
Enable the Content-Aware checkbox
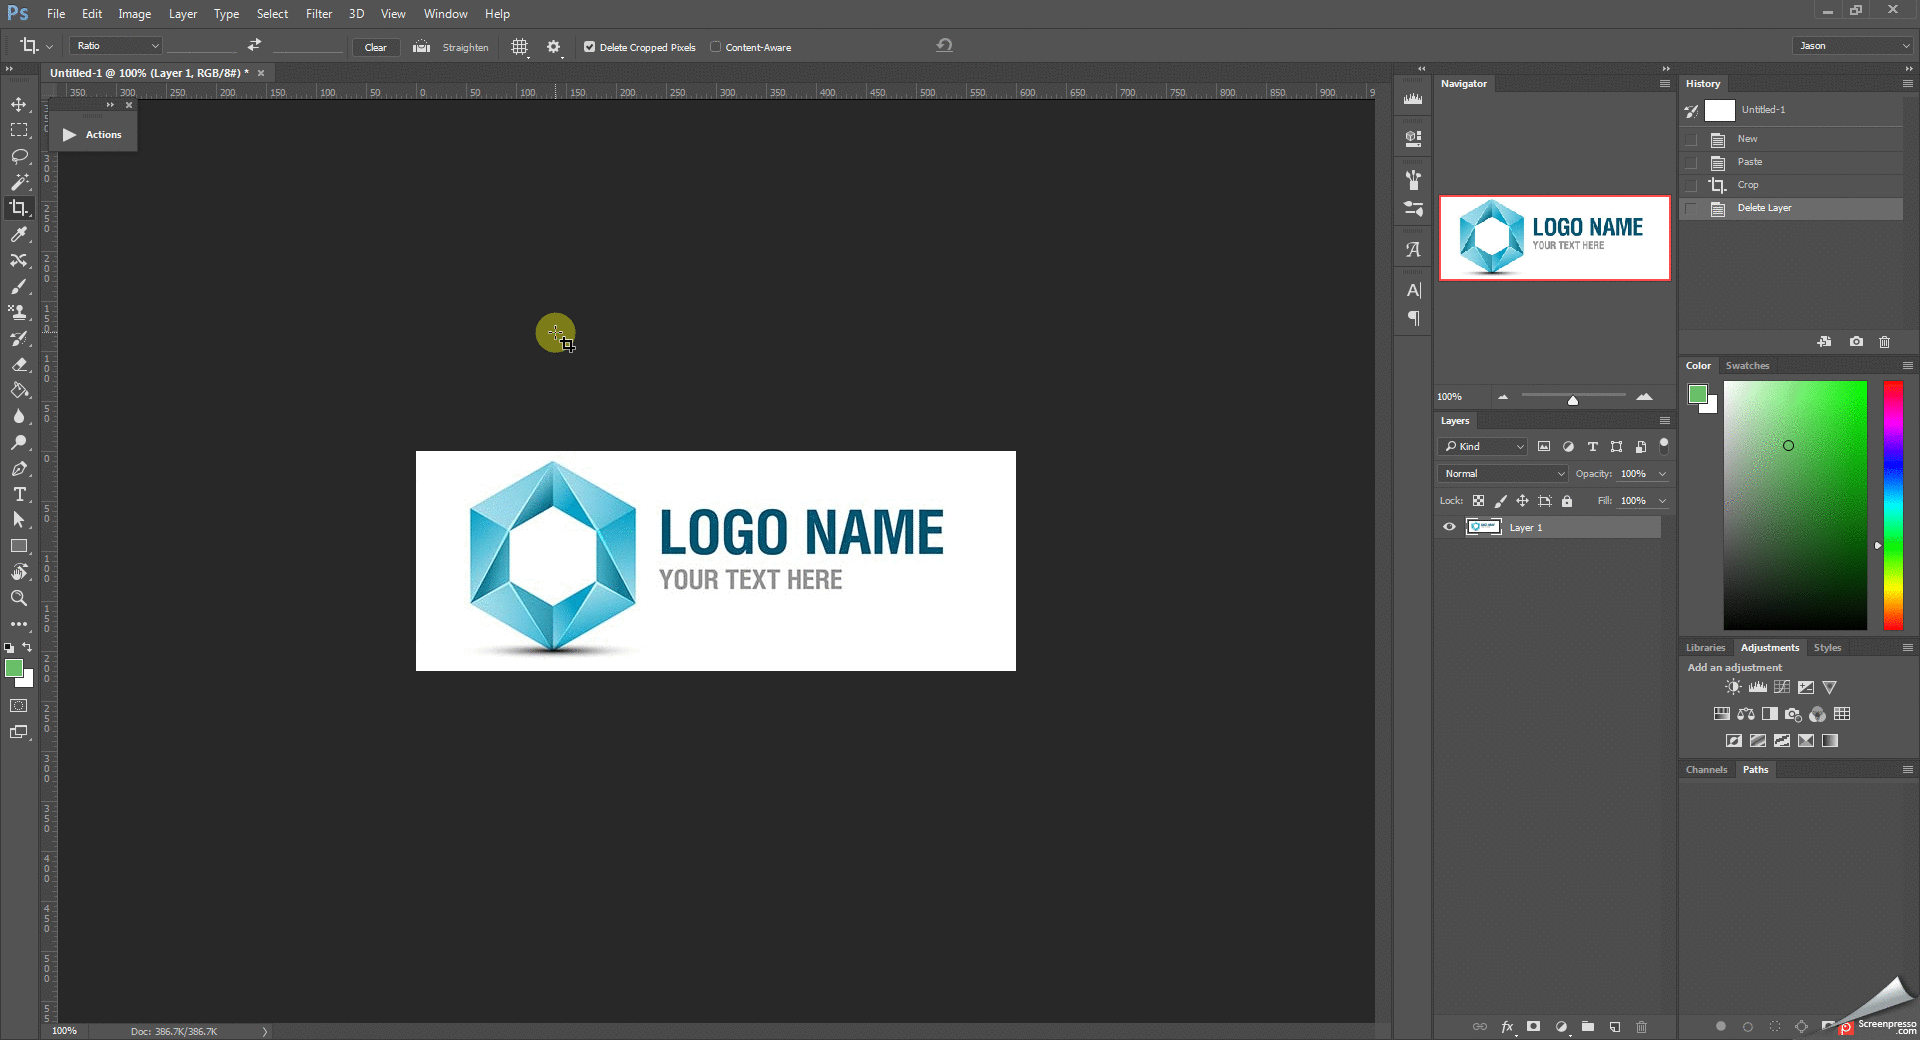coord(717,47)
